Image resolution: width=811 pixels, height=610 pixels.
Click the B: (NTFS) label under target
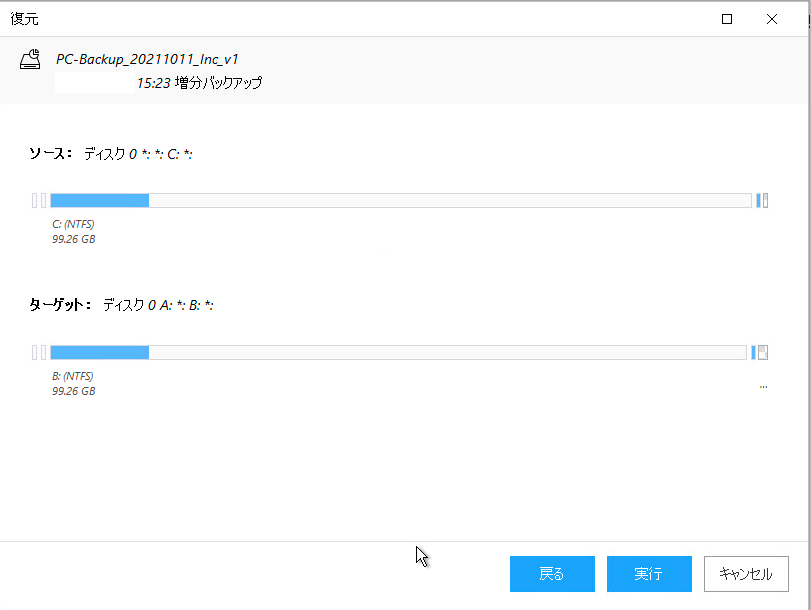tap(73, 376)
